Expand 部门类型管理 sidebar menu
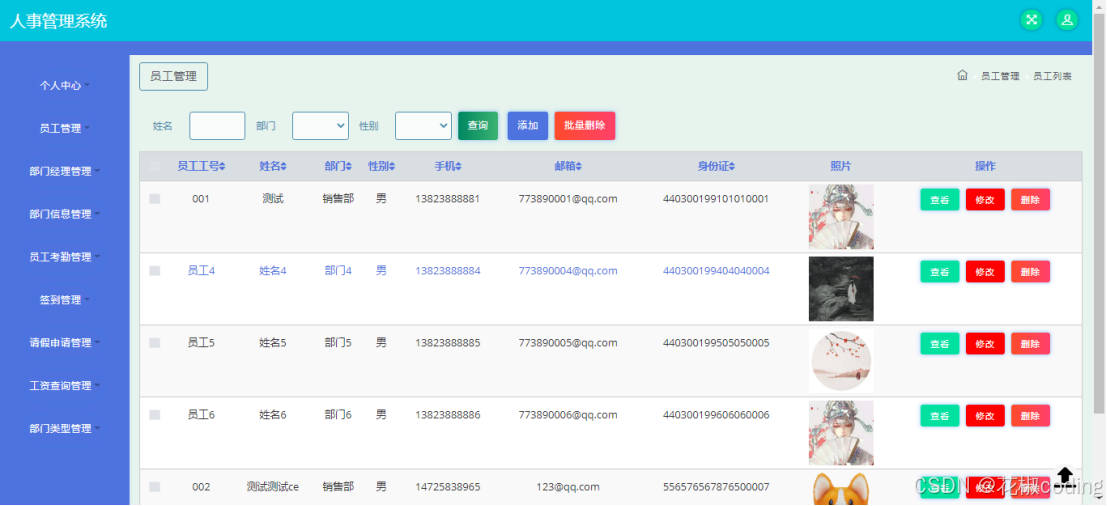Image resolution: width=1107 pixels, height=506 pixels. 64,428
